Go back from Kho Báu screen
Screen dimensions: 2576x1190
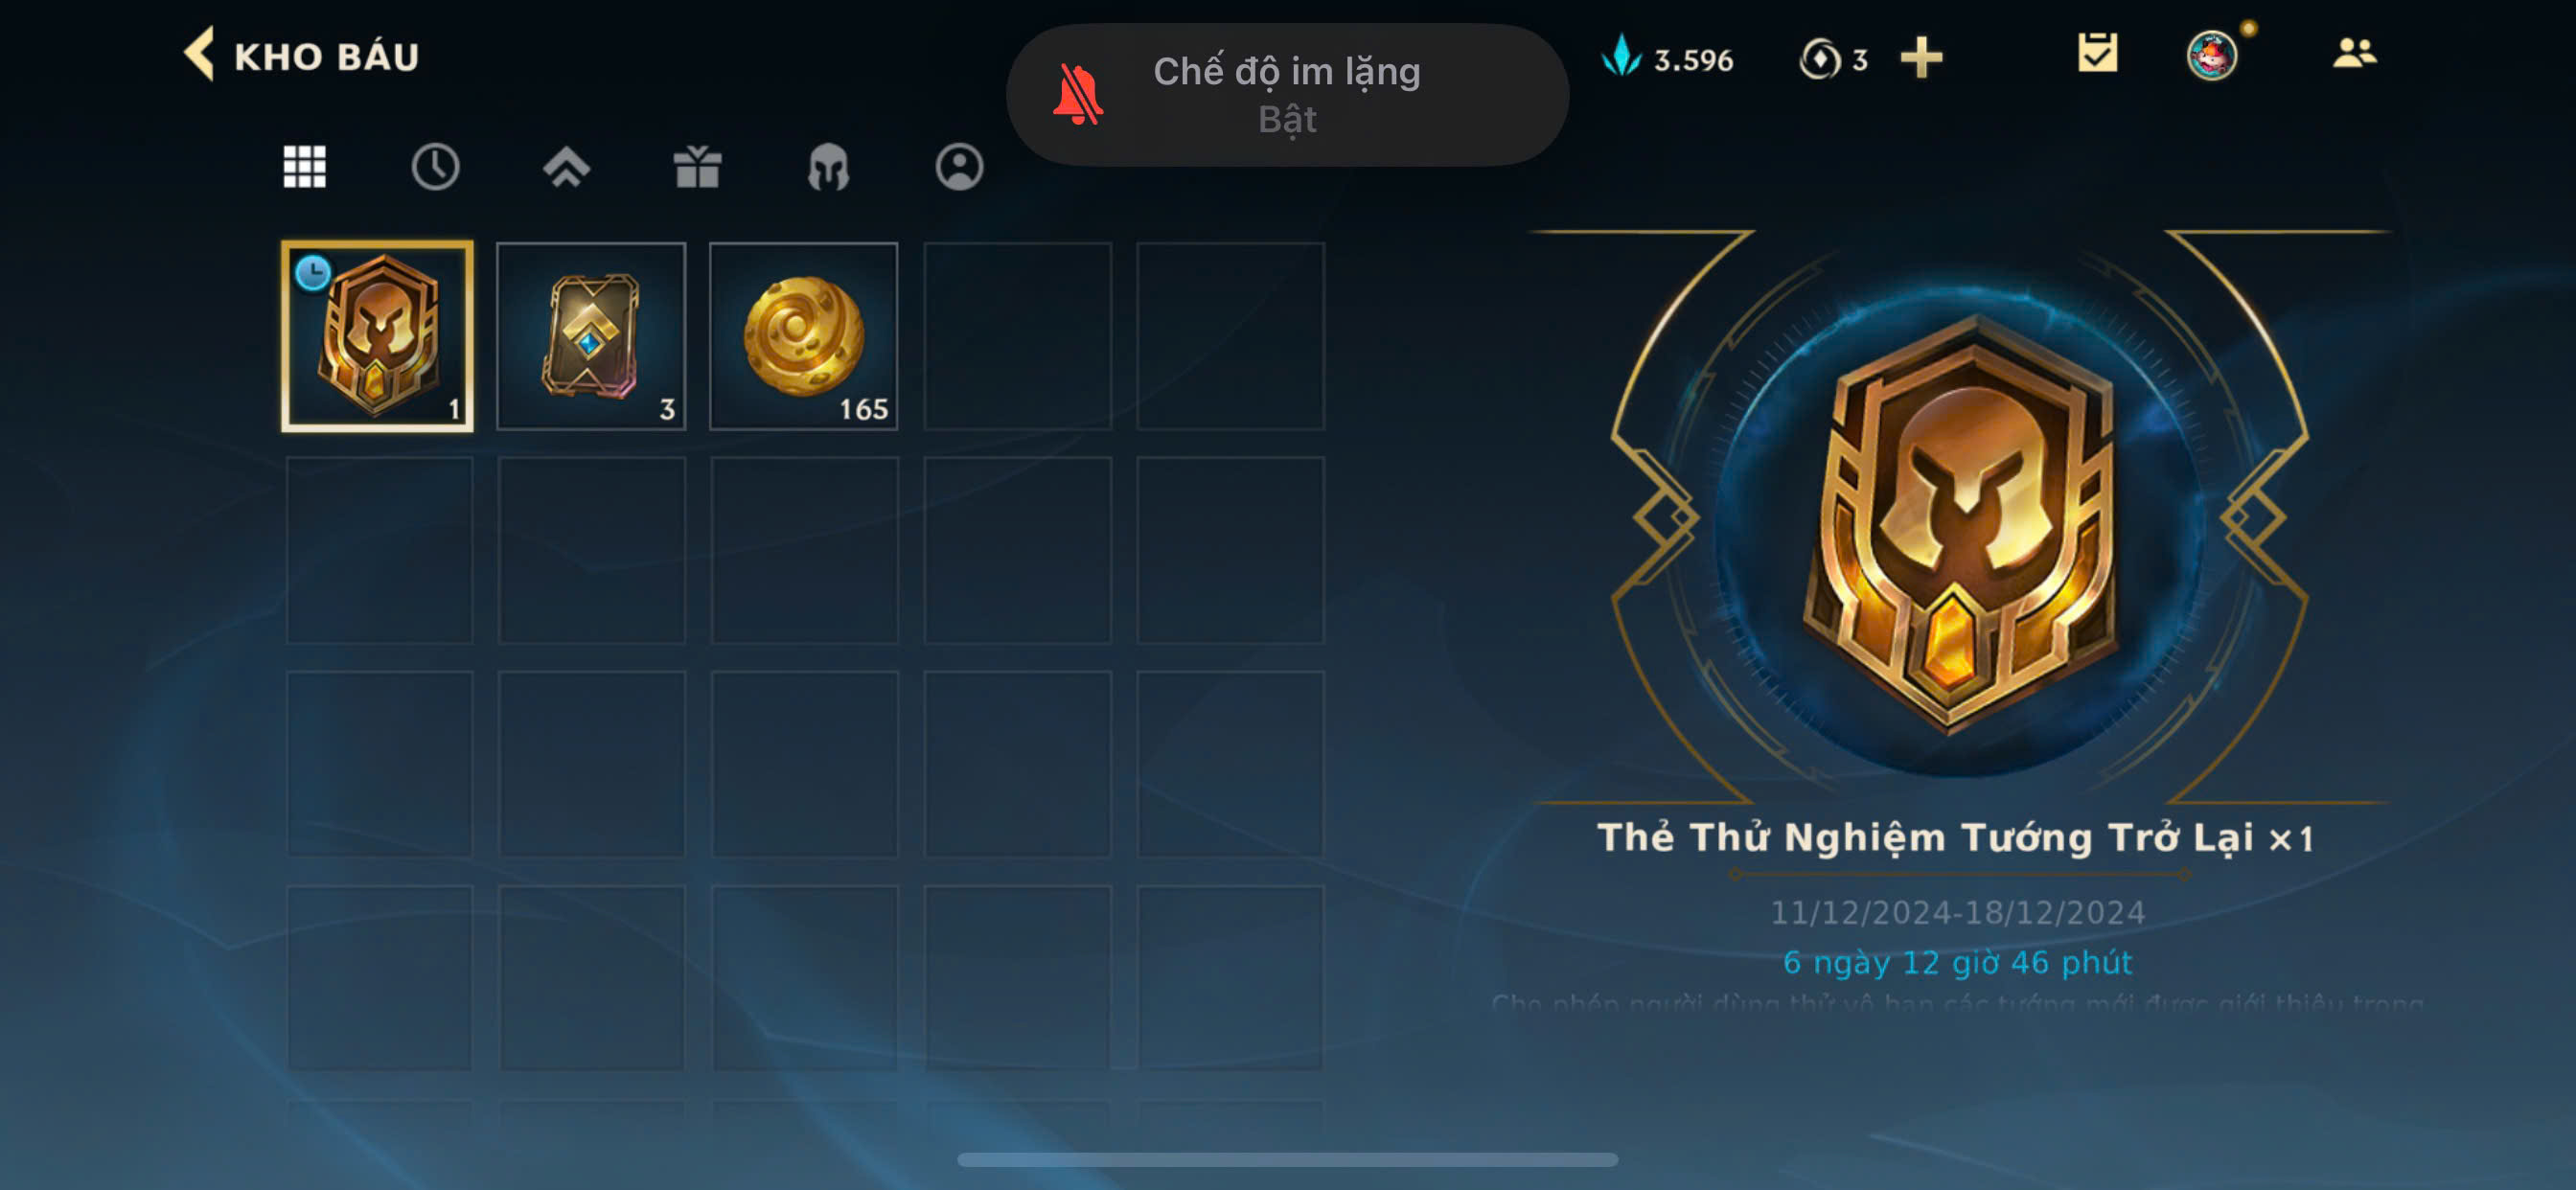click(199, 54)
